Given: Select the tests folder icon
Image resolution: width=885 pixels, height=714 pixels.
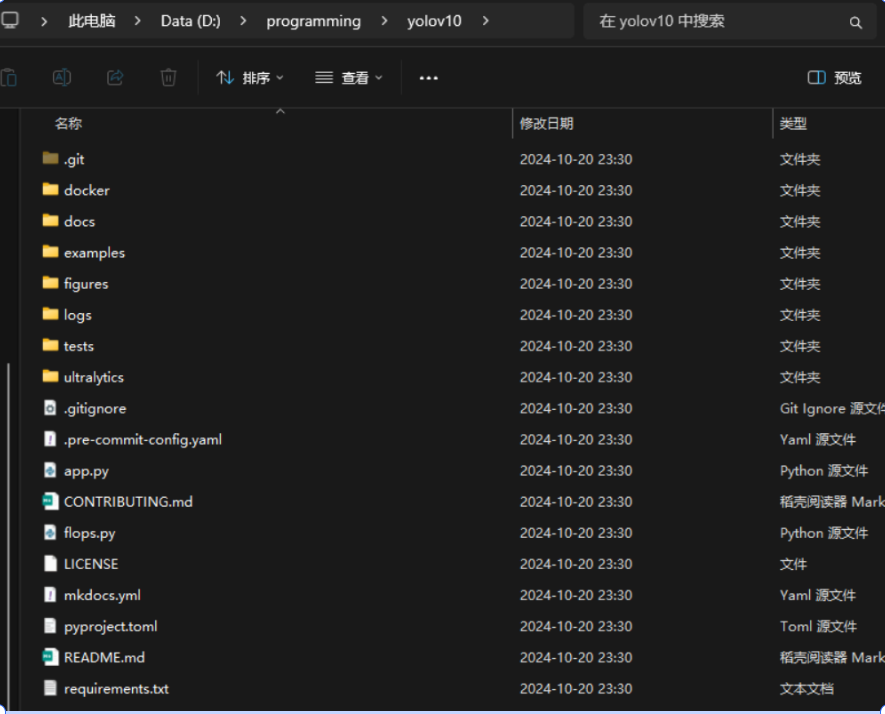Looking at the screenshot, I should point(50,344).
